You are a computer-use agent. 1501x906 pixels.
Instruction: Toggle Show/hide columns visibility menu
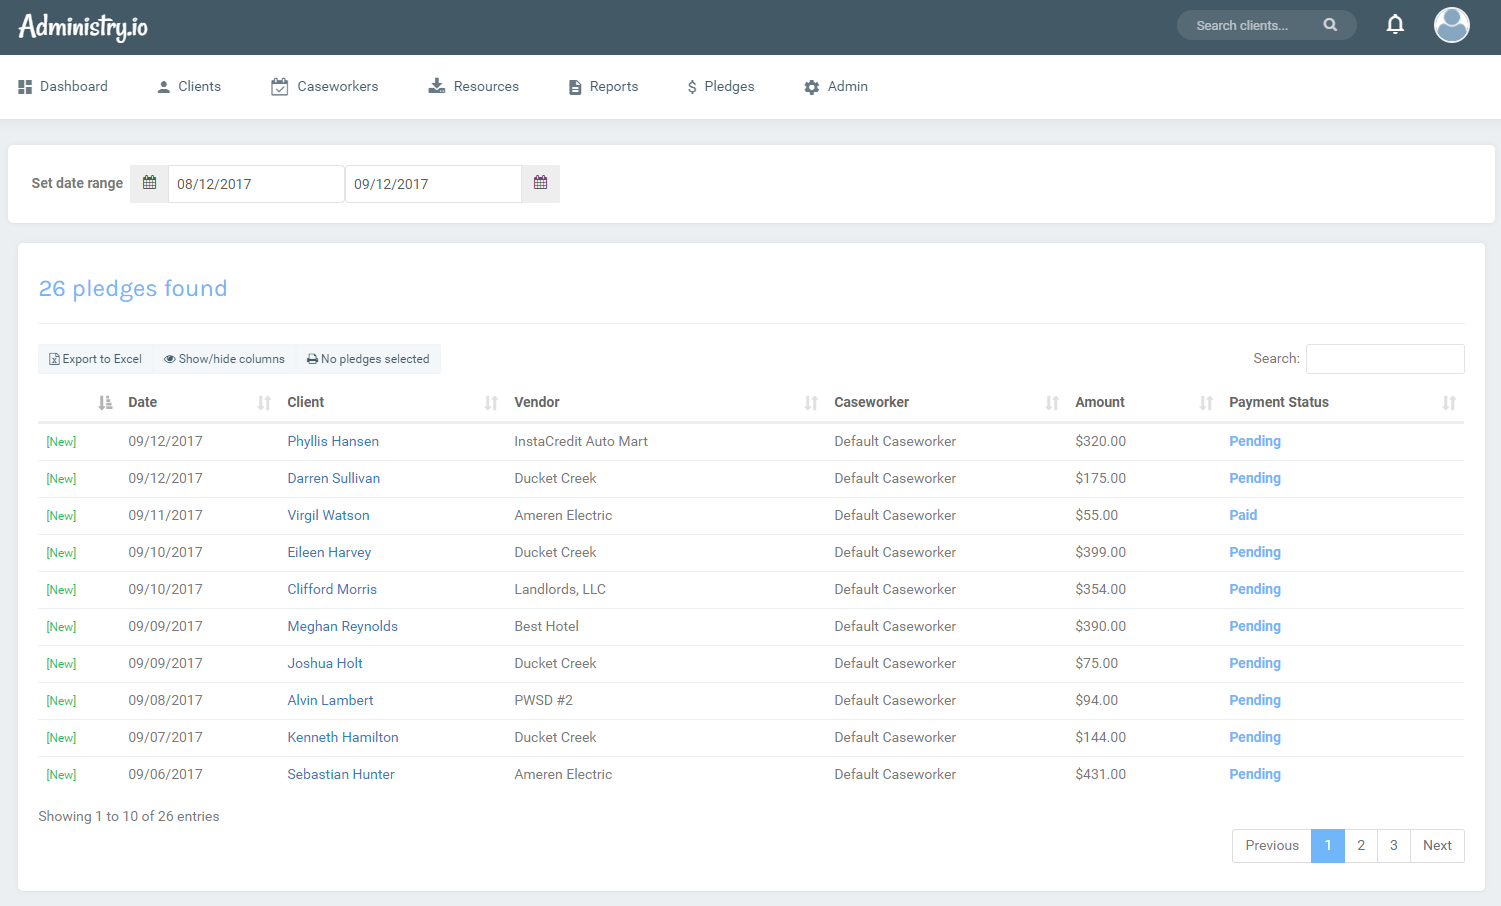pos(224,359)
